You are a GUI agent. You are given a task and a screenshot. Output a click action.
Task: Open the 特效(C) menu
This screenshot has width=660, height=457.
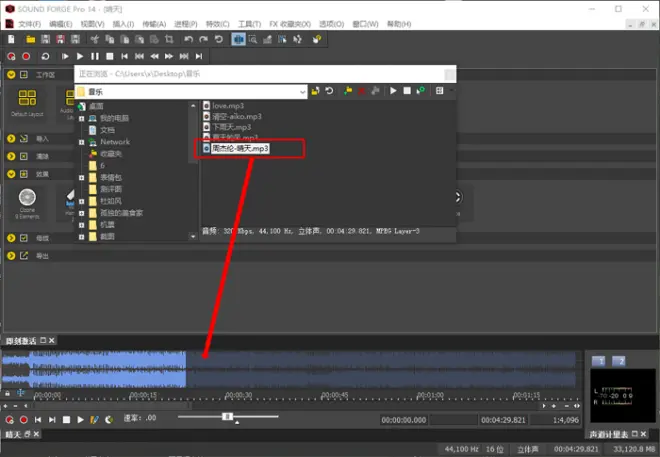(x=218, y=24)
